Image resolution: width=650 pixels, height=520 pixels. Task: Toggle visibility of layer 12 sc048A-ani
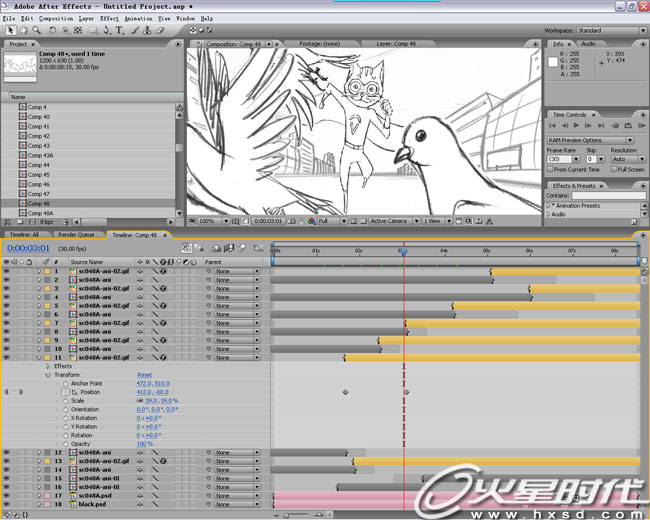(x=6, y=452)
